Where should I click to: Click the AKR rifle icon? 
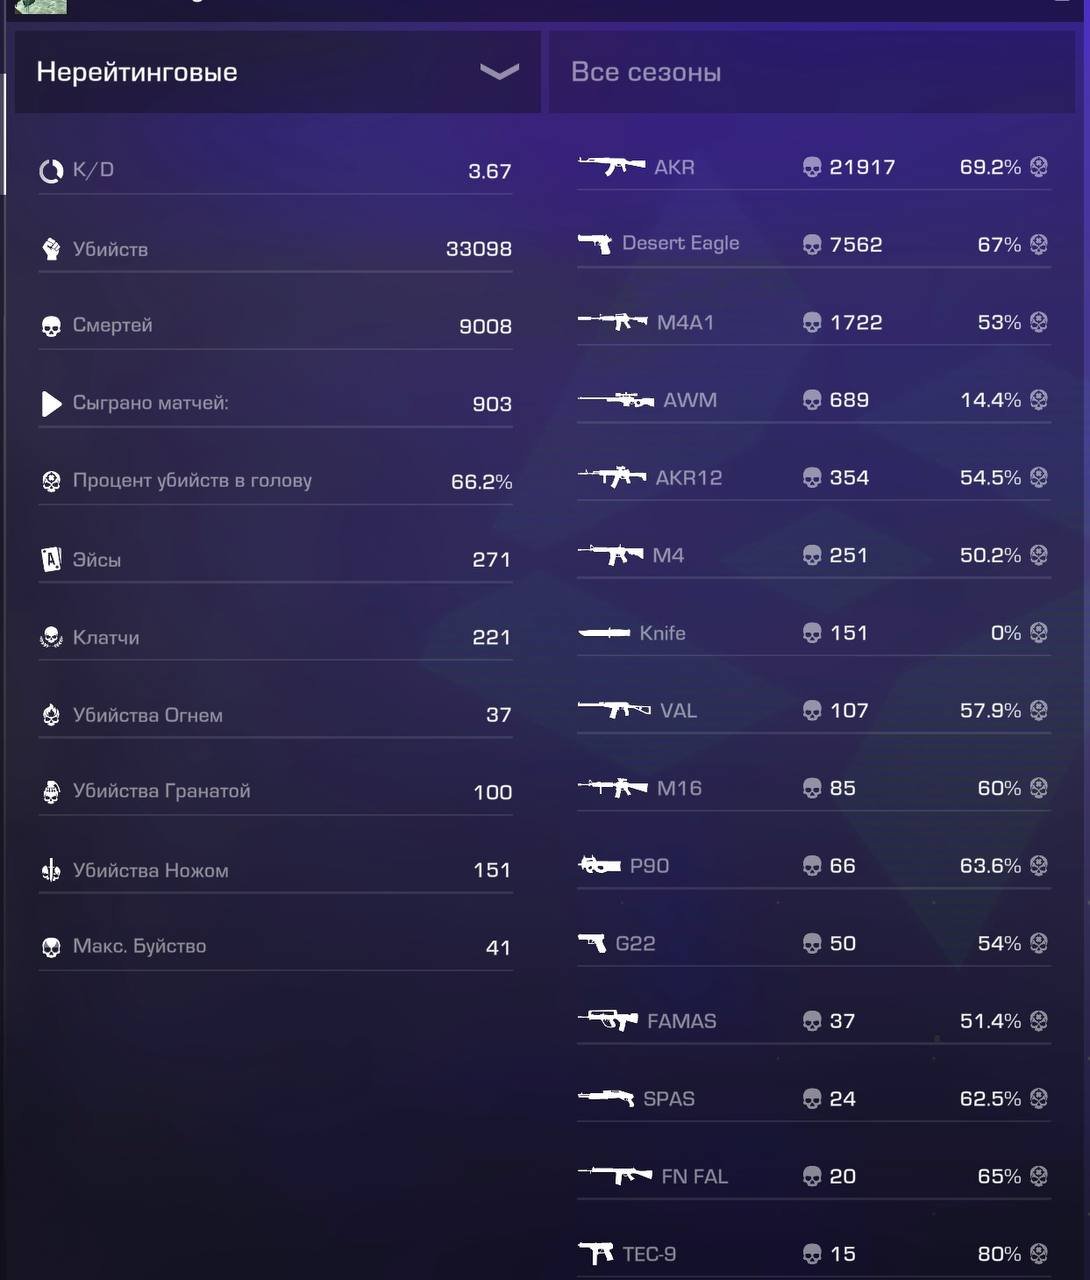pos(612,166)
